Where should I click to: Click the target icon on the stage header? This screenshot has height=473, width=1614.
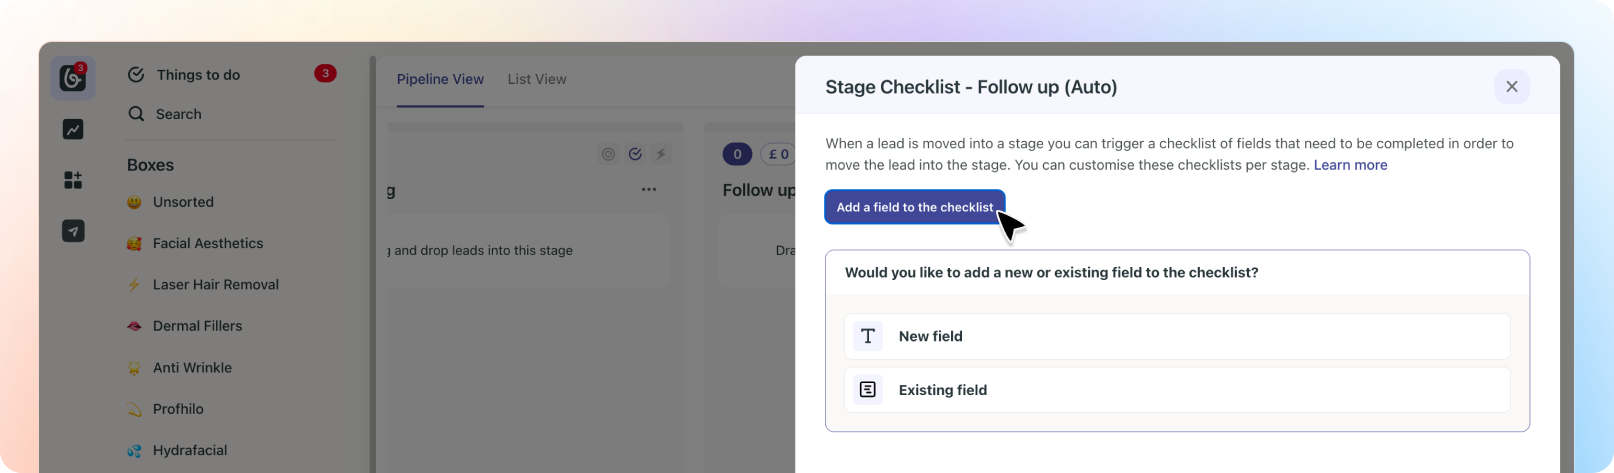(608, 154)
